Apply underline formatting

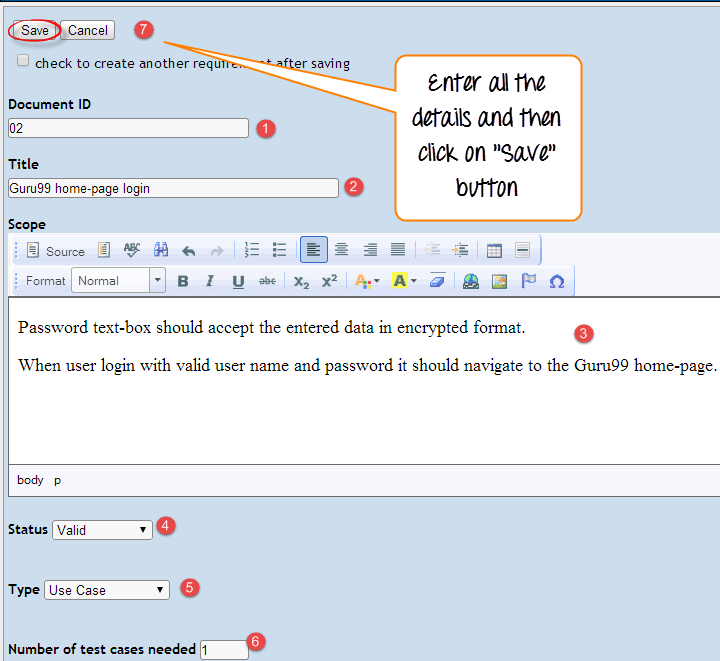click(238, 282)
